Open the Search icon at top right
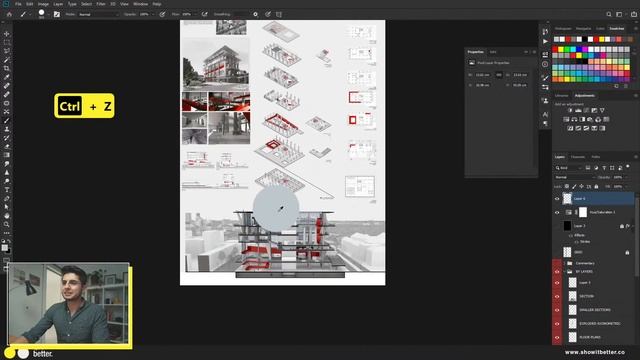 point(609,14)
